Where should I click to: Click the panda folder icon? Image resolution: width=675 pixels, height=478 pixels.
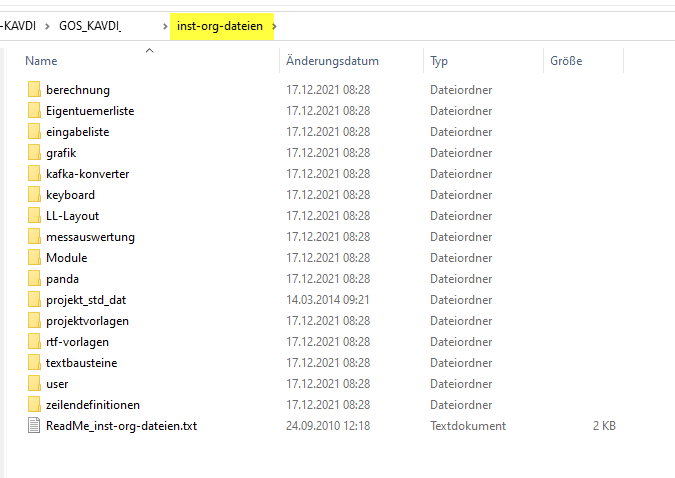pos(34,279)
